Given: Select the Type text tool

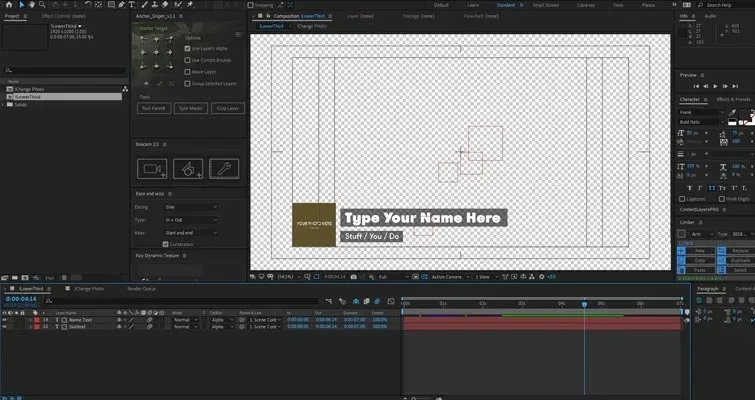Looking at the screenshot, I should 131,4.
